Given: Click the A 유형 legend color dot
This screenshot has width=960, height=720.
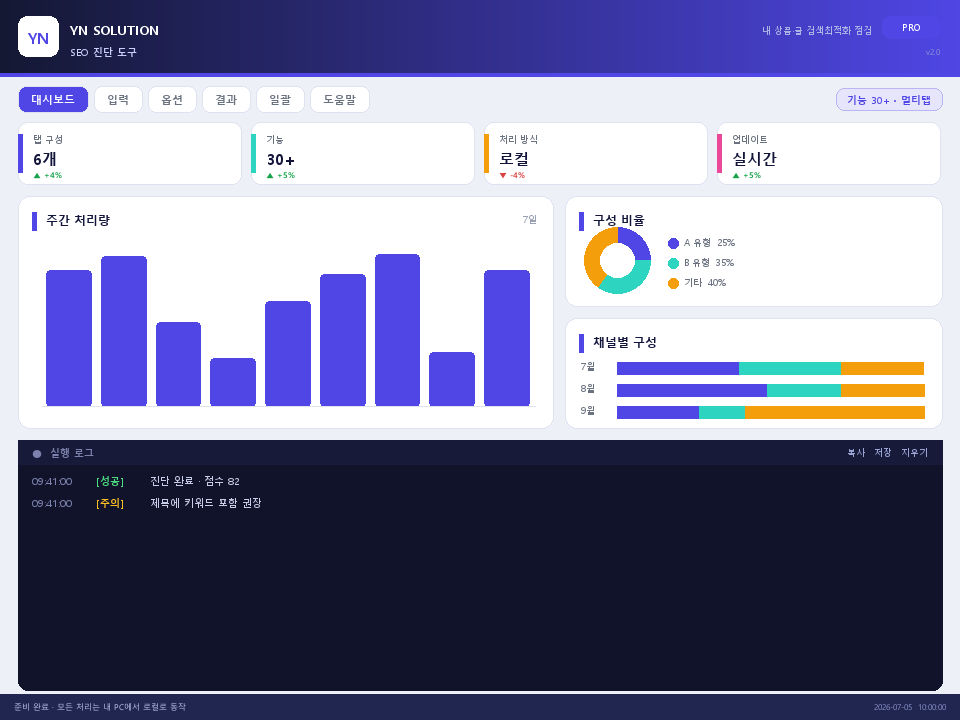Looking at the screenshot, I should click(673, 243).
